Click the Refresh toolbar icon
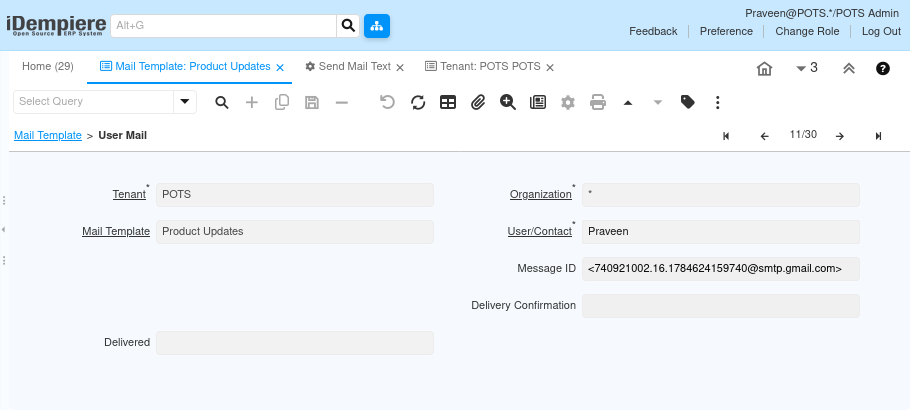910x410 pixels. (418, 103)
